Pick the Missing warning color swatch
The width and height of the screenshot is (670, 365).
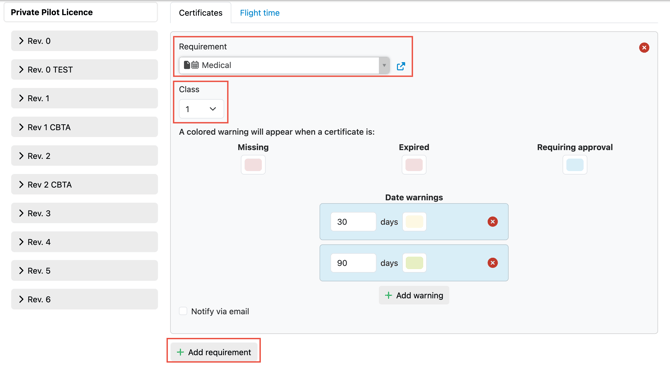(x=253, y=165)
